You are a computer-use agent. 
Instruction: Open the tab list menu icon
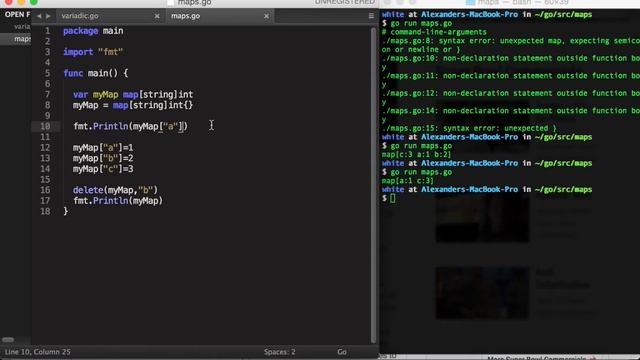pos(371,16)
